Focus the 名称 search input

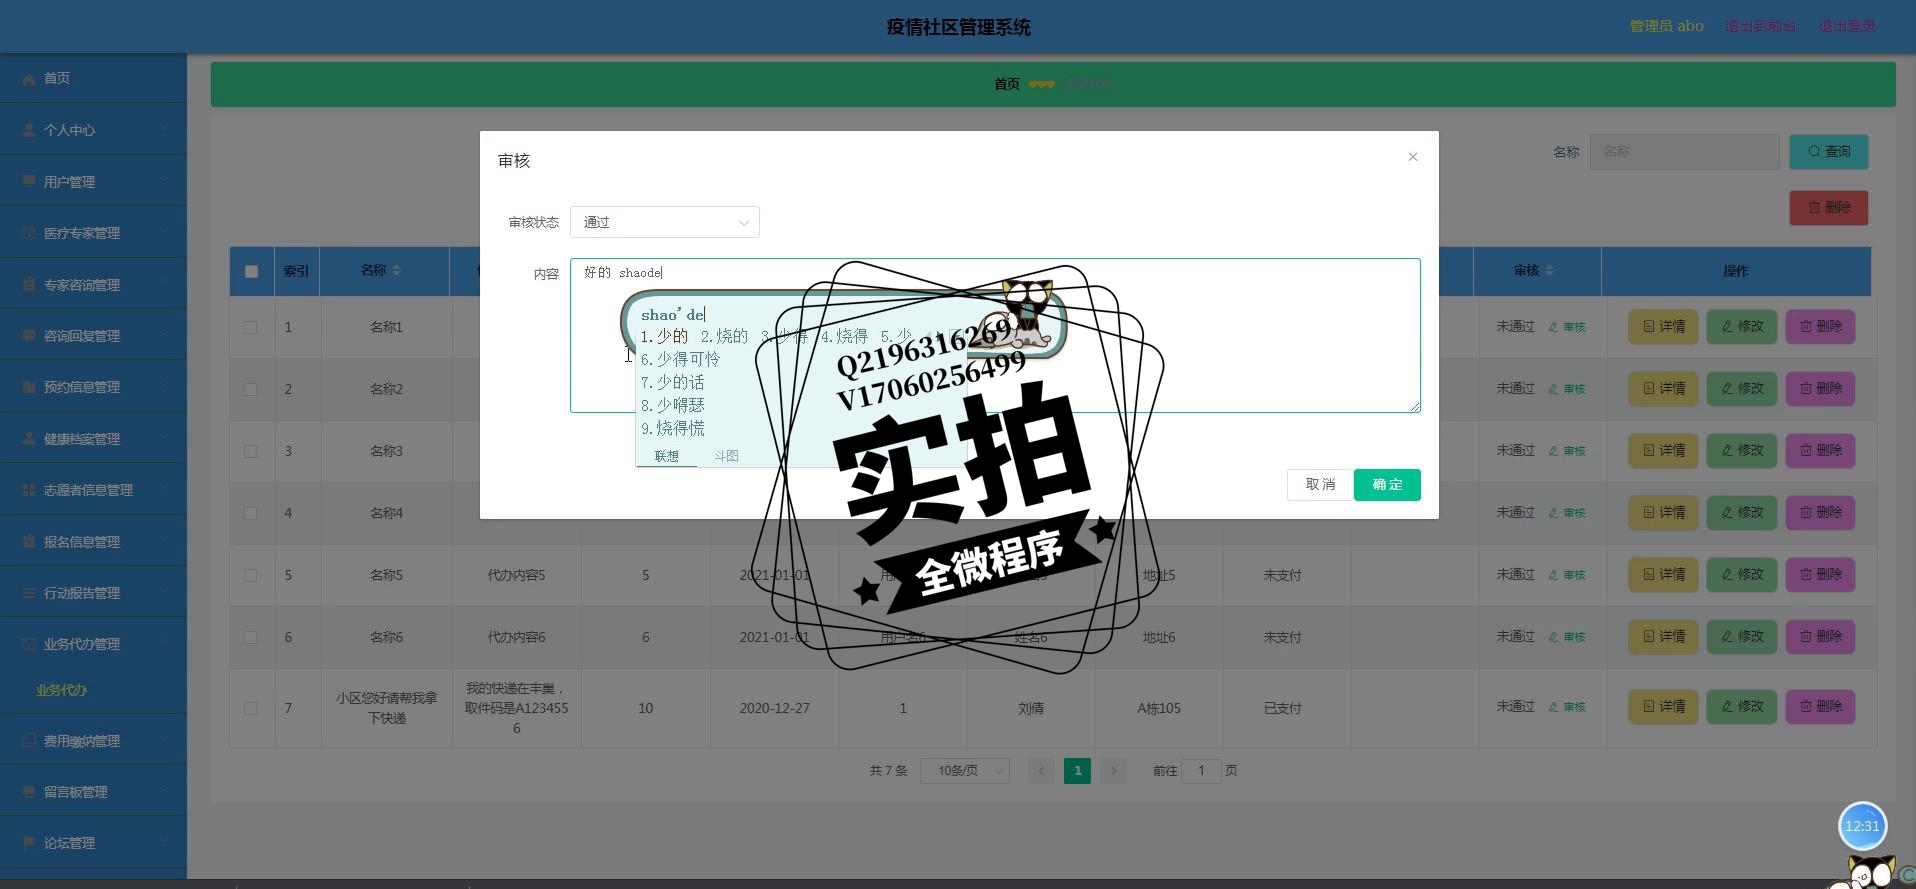tap(1684, 152)
